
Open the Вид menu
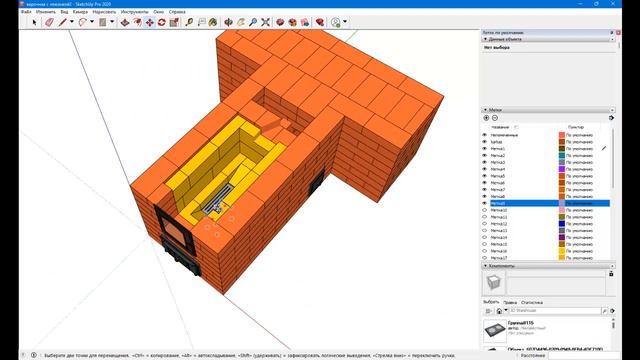click(x=64, y=12)
